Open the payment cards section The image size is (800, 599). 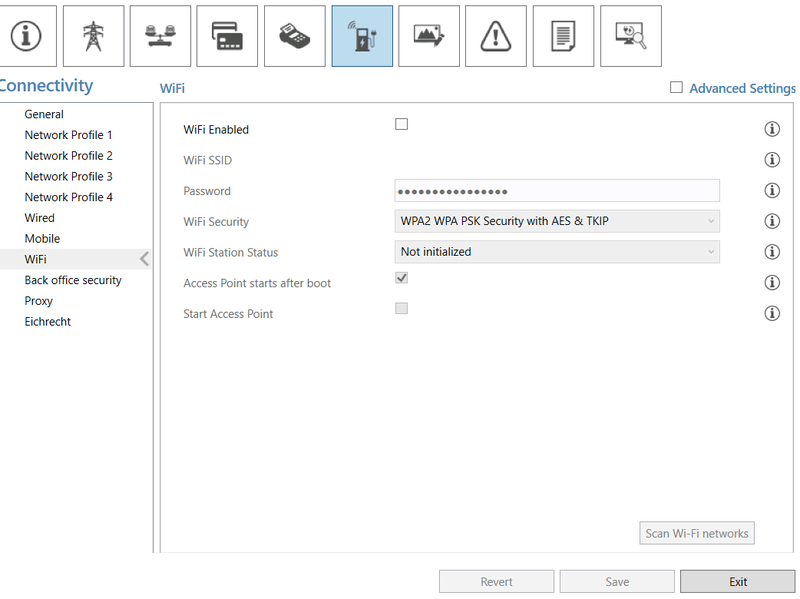click(227, 36)
